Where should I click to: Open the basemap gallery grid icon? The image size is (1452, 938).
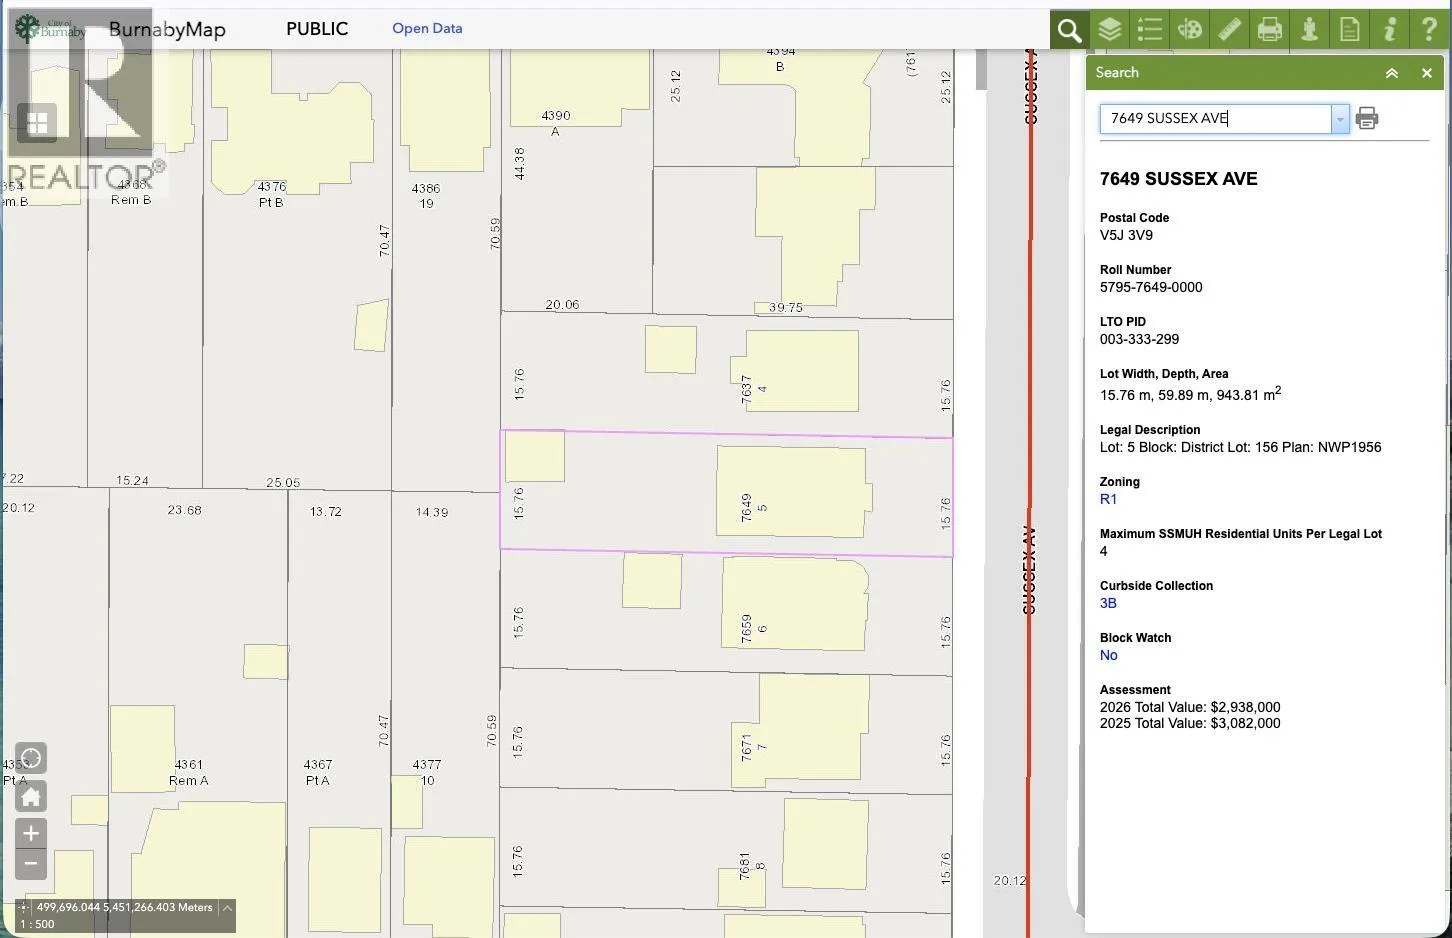[x=37, y=123]
